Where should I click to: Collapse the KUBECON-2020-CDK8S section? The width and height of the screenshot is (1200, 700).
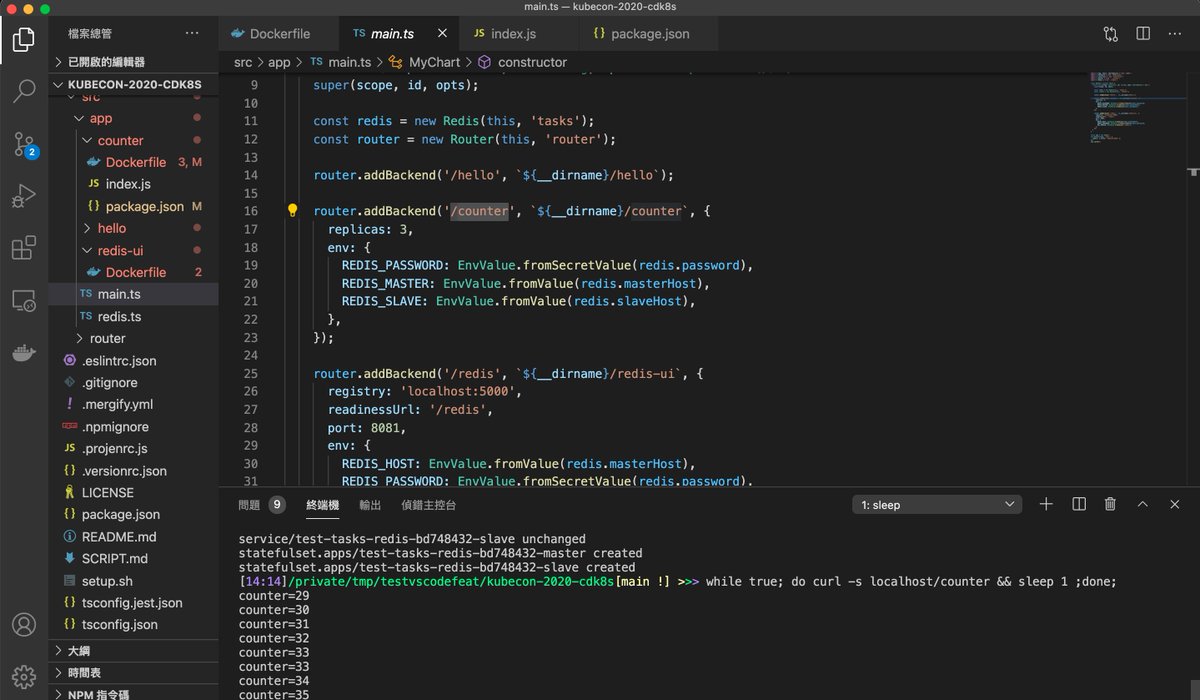[133, 84]
